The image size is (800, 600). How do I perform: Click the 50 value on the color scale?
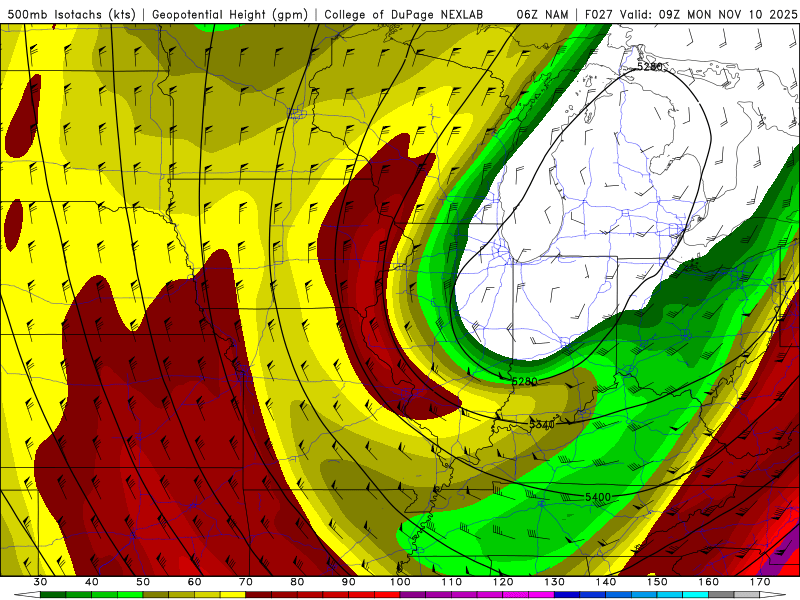tap(143, 582)
